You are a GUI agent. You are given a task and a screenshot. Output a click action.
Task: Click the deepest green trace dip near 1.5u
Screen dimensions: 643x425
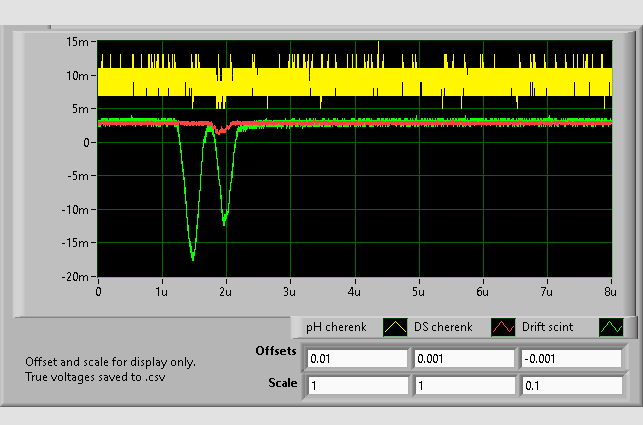(192, 256)
